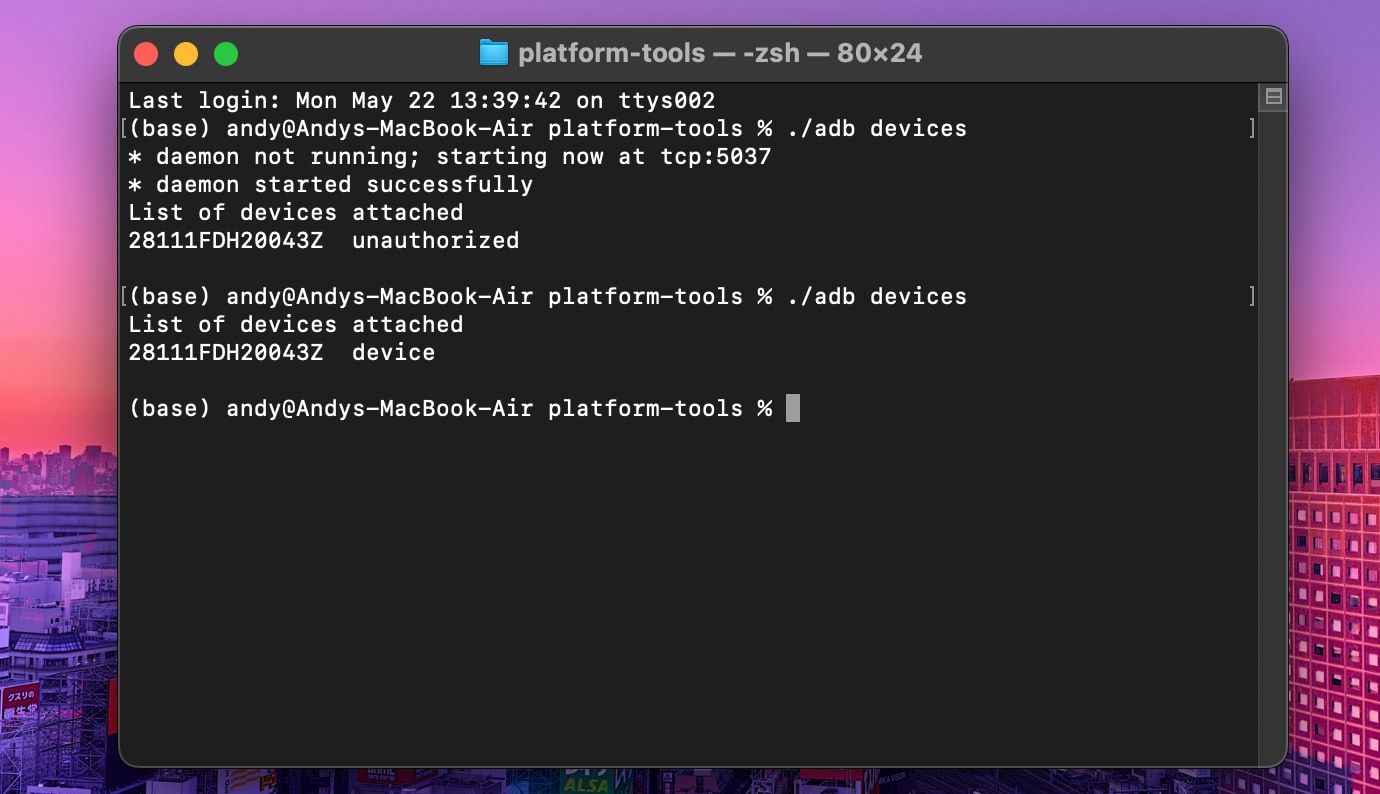Click the red close traffic light button

tap(146, 53)
